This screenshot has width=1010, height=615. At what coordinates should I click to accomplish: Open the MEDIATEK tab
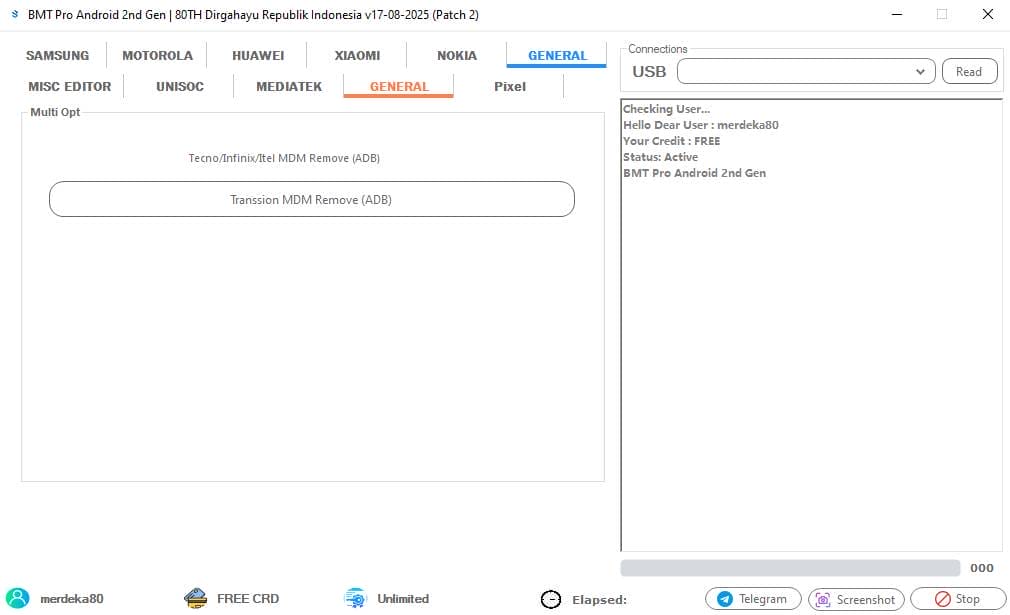(289, 87)
